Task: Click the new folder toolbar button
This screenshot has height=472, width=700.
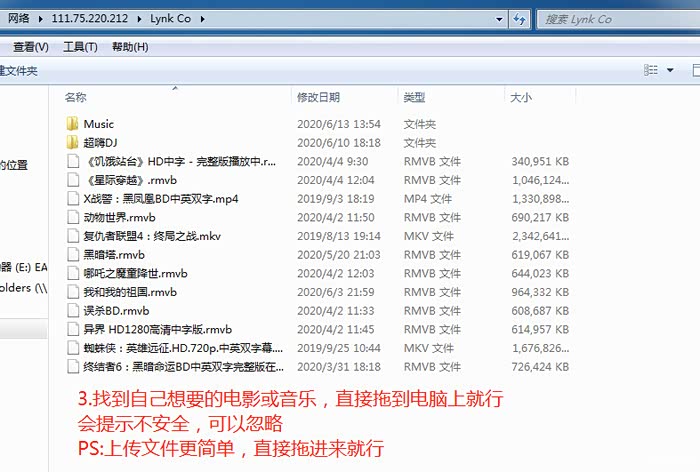Action: 19,71
